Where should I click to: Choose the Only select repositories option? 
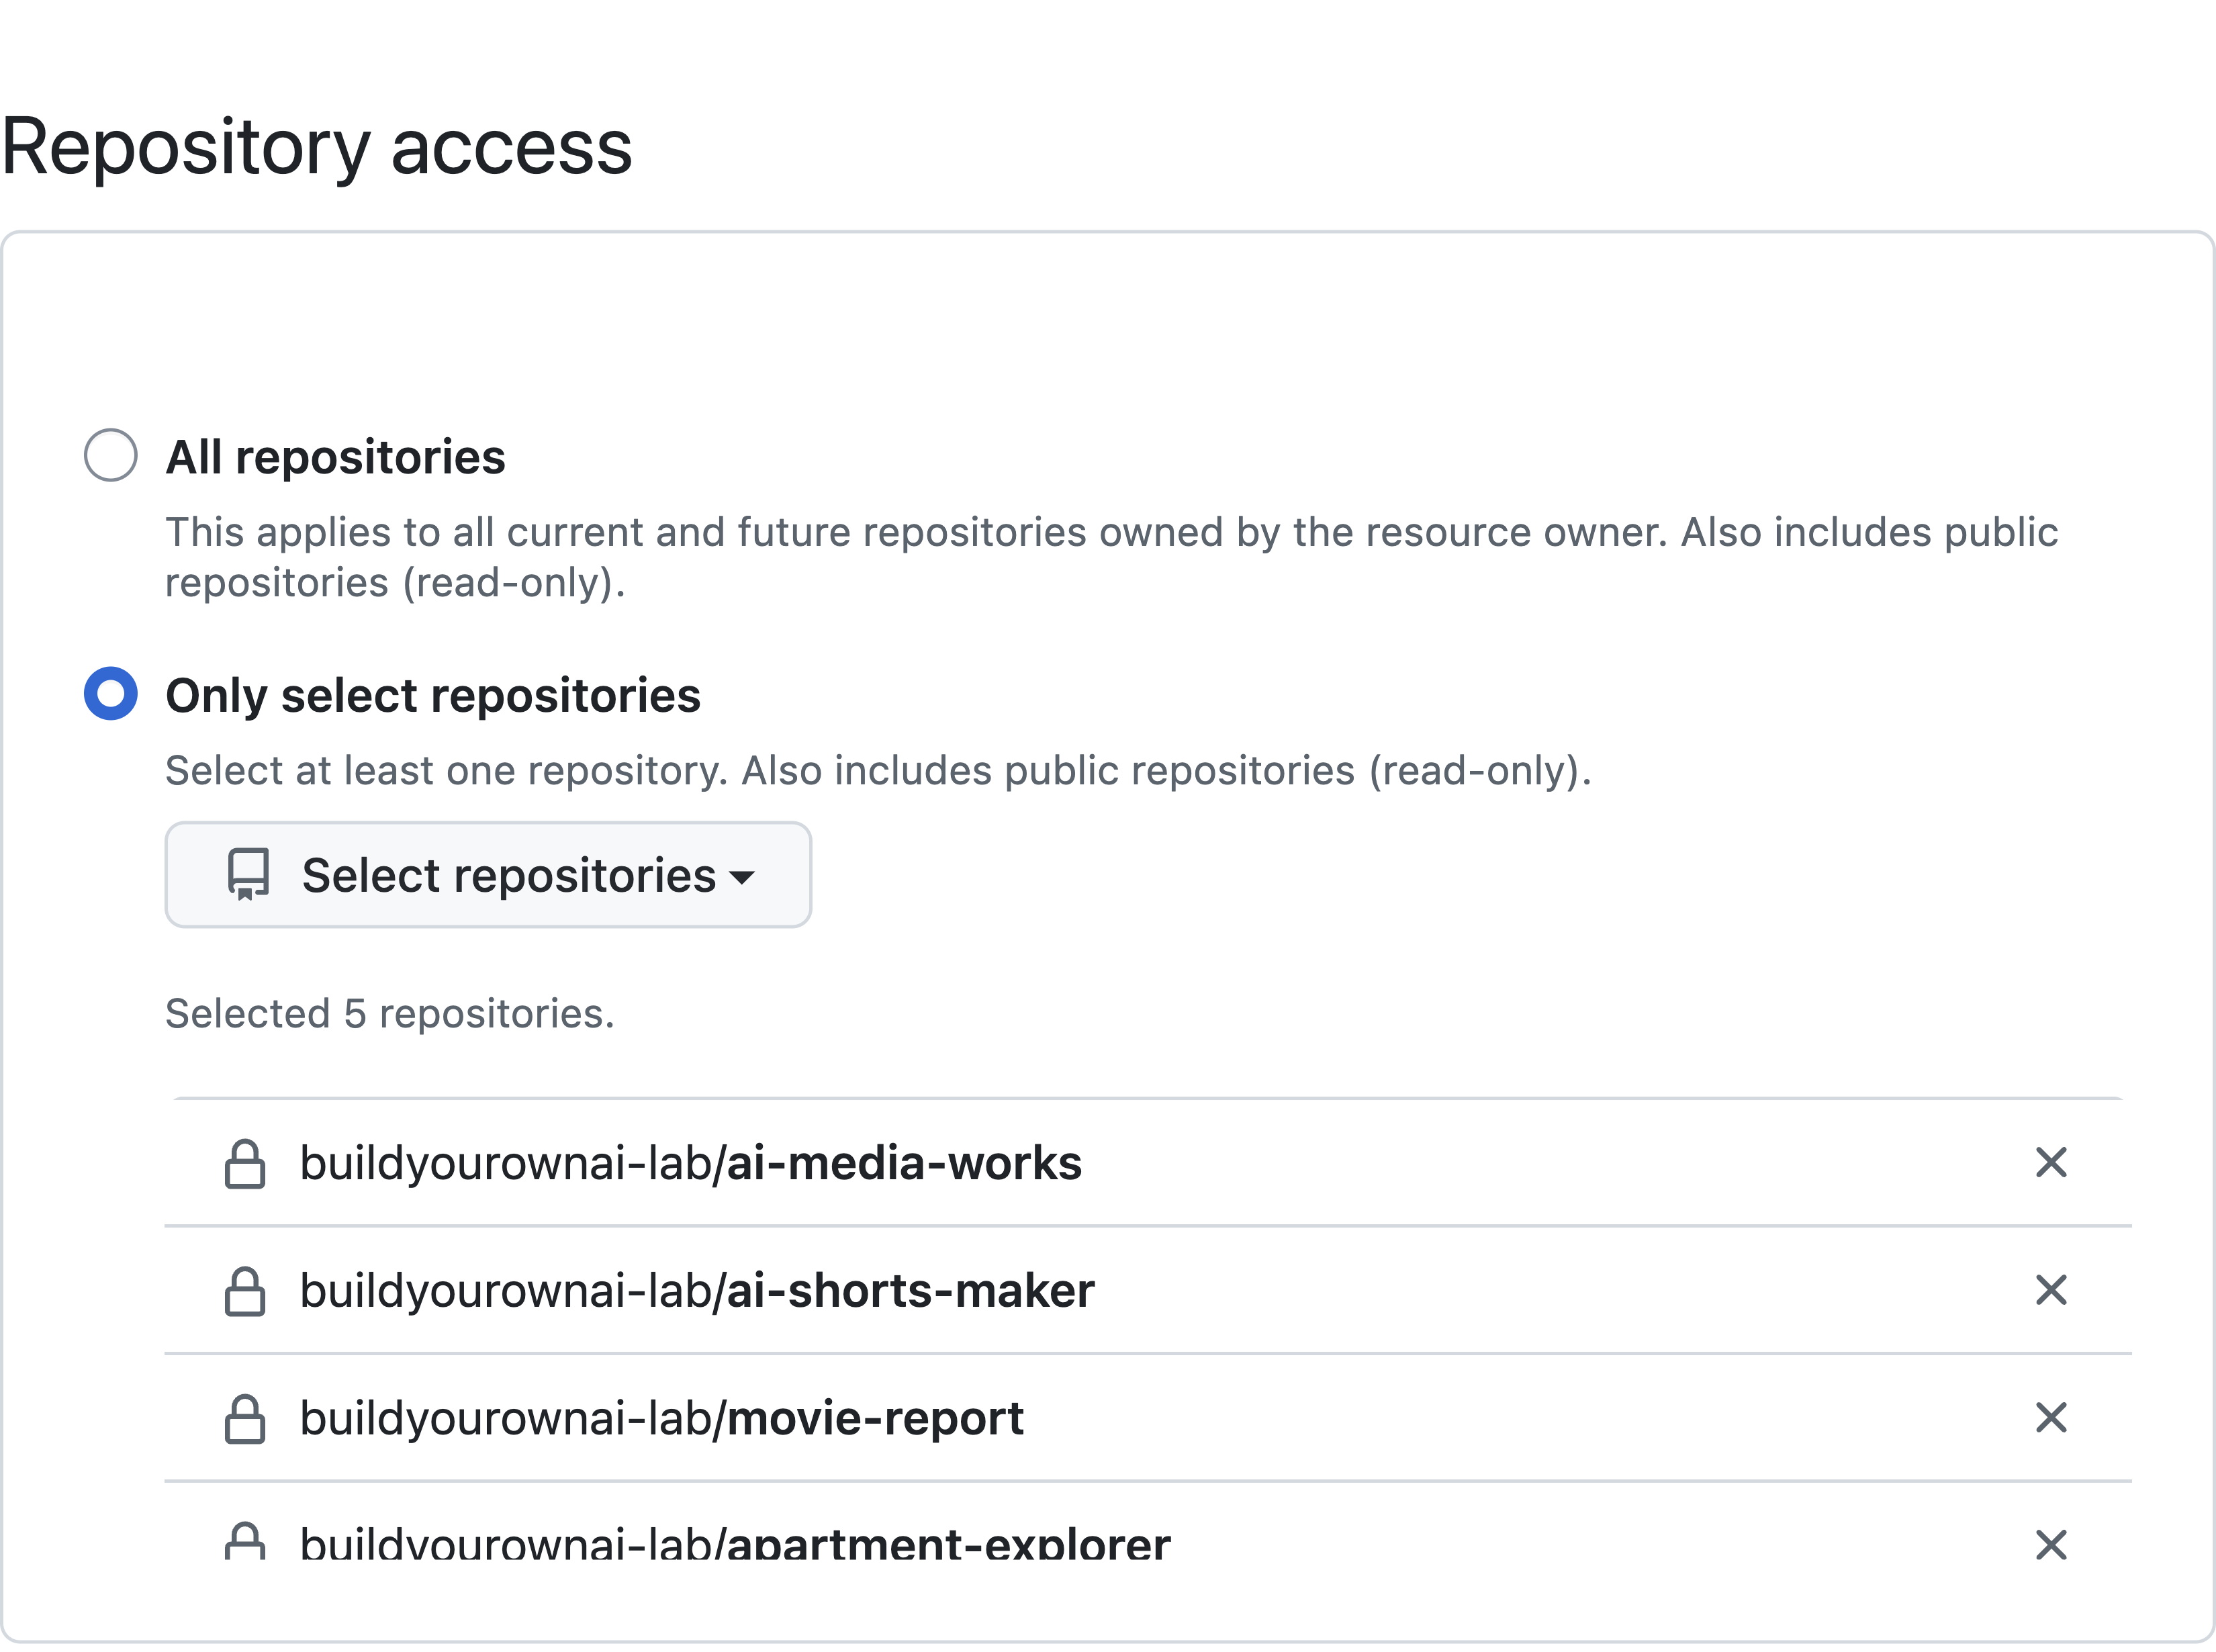111,694
